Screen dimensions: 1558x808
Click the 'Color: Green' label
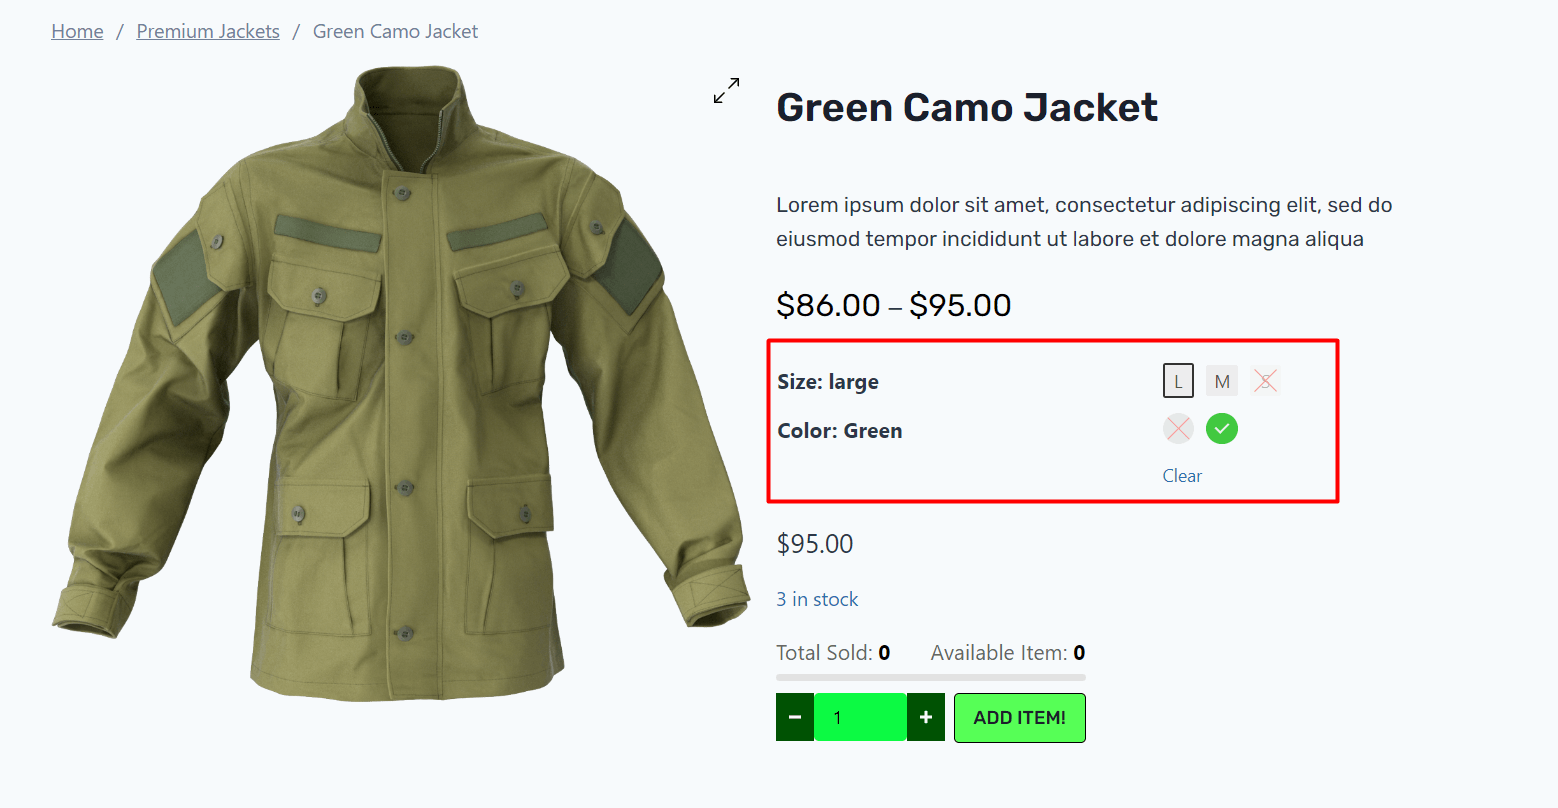[x=840, y=431]
